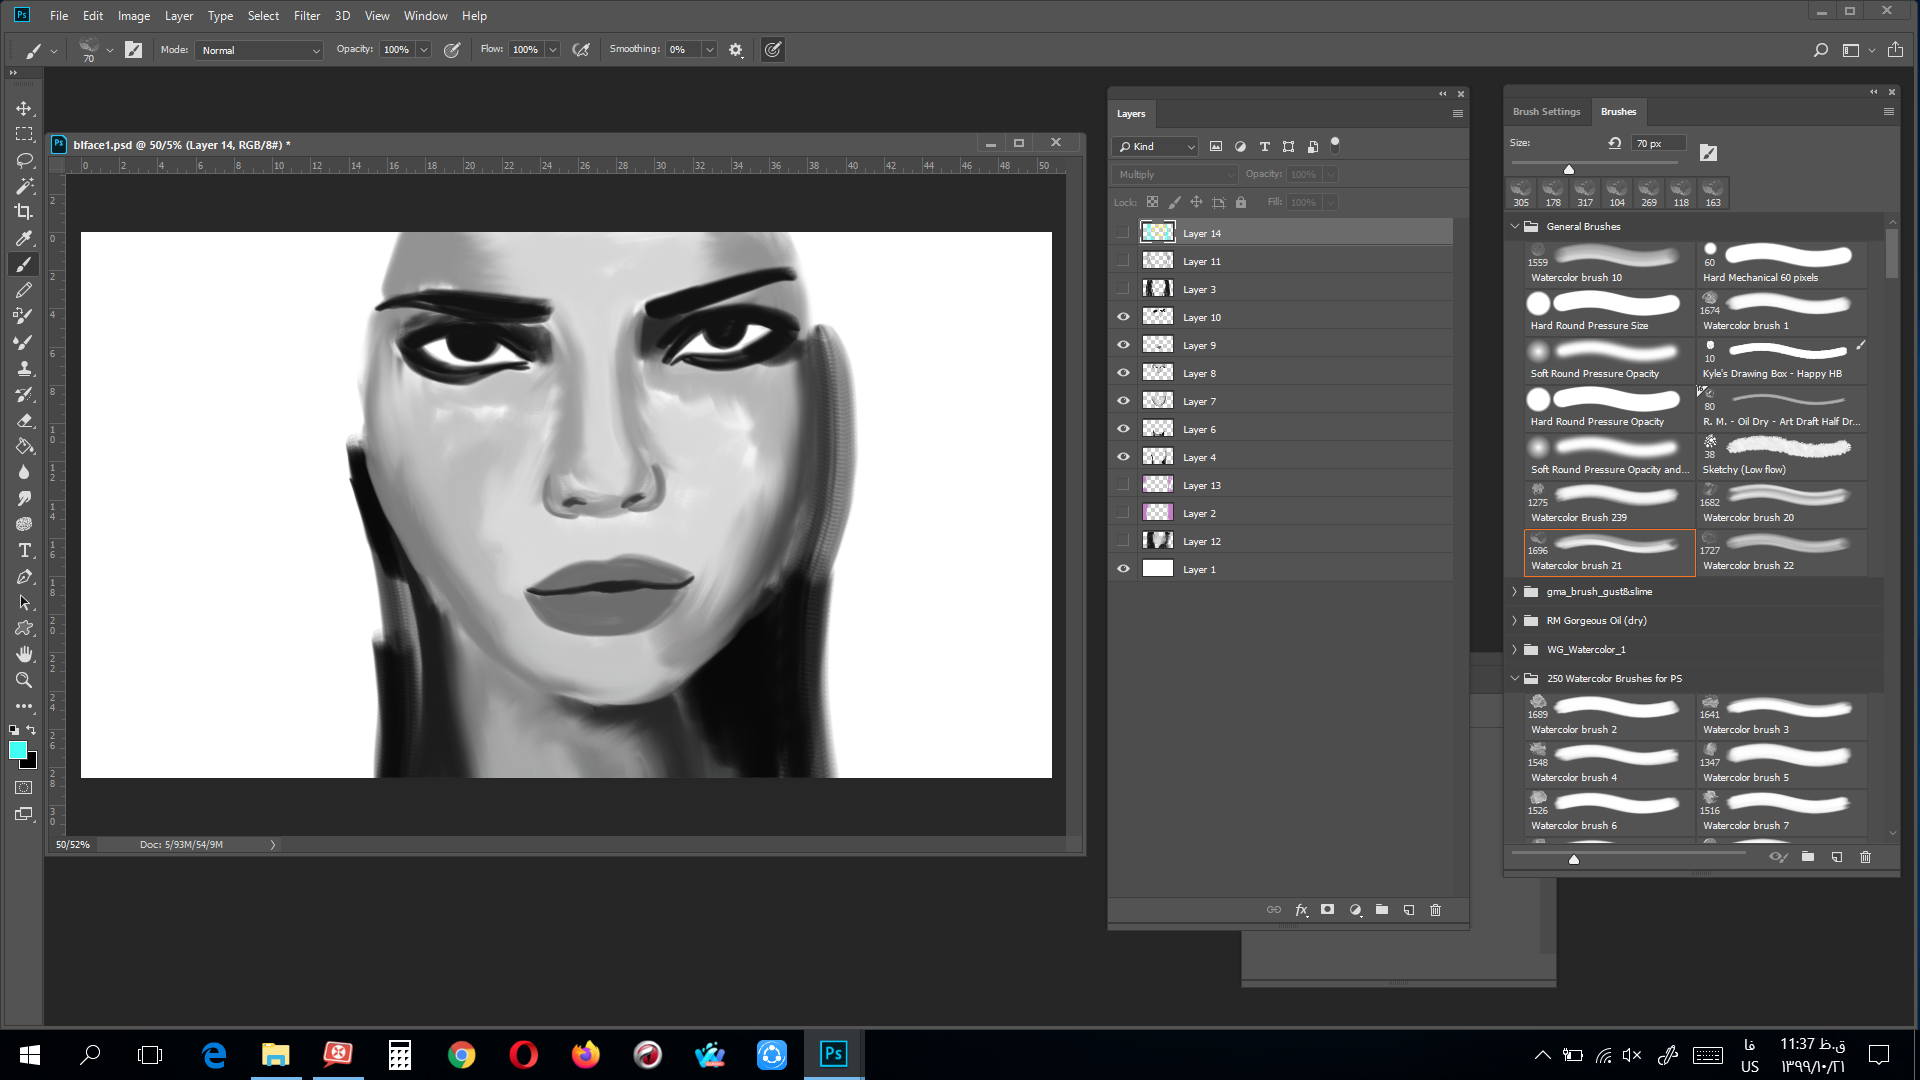The width and height of the screenshot is (1920, 1080).
Task: Open the brush settings panel toggle icon
Action: click(x=133, y=49)
